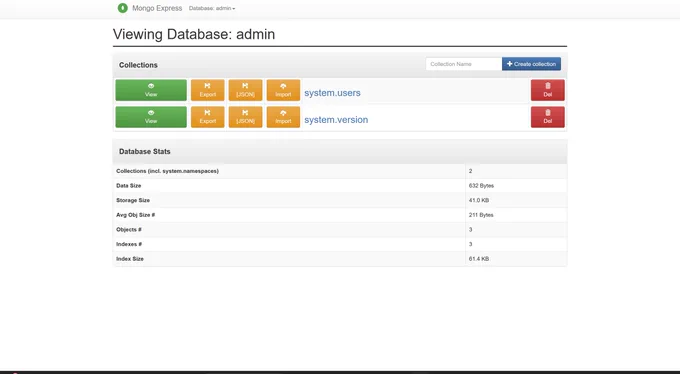Export the system.version collection
The image size is (680, 374).
208,117
